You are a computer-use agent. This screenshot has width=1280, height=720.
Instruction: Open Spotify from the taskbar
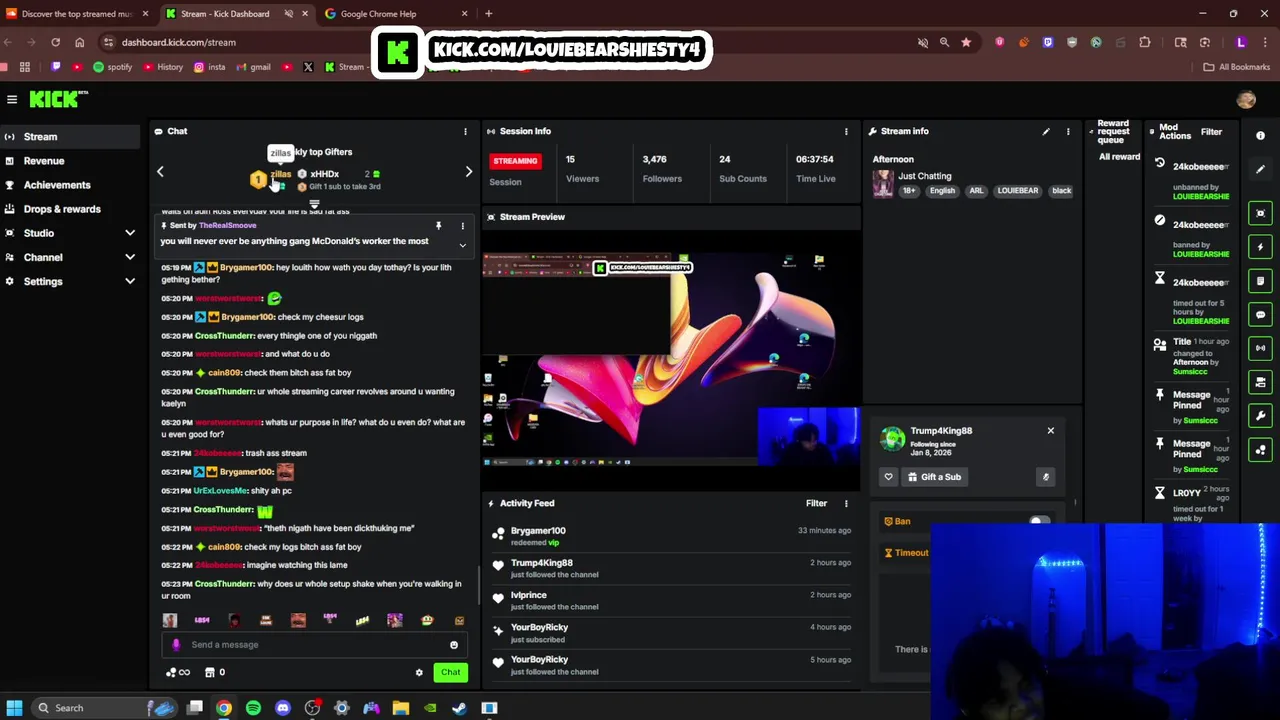coord(253,708)
